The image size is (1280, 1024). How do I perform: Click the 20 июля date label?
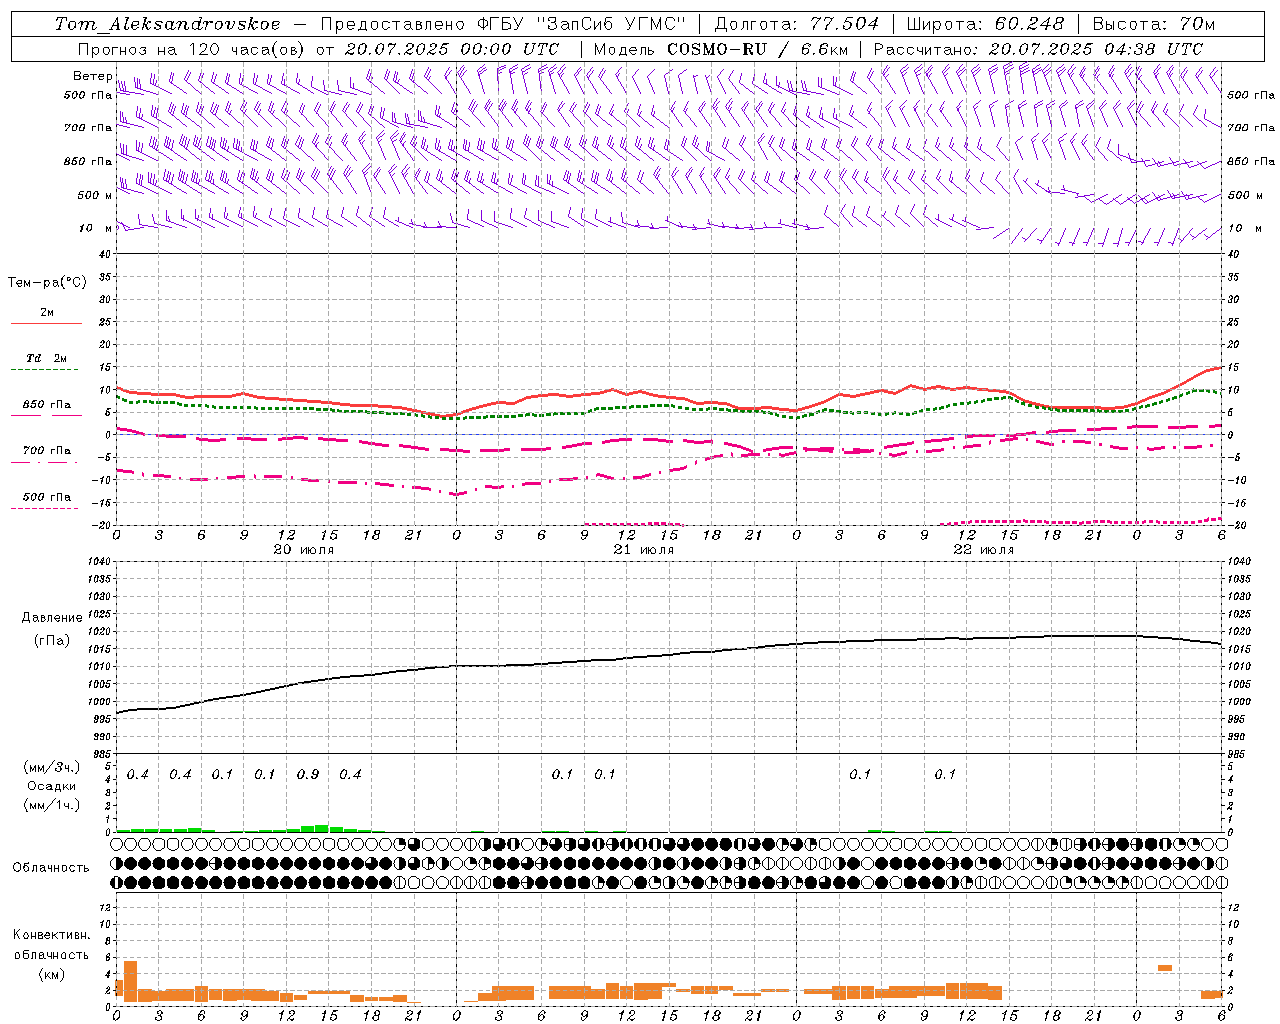click(304, 550)
